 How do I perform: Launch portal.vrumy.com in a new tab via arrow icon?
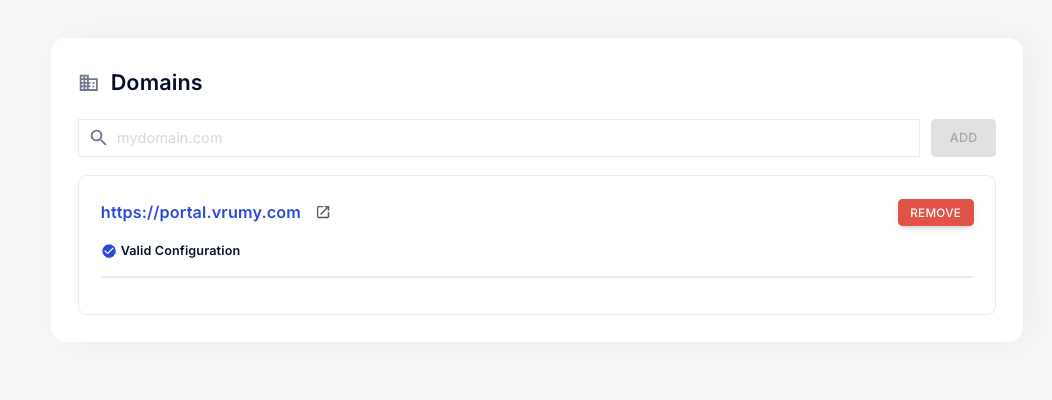(x=323, y=212)
